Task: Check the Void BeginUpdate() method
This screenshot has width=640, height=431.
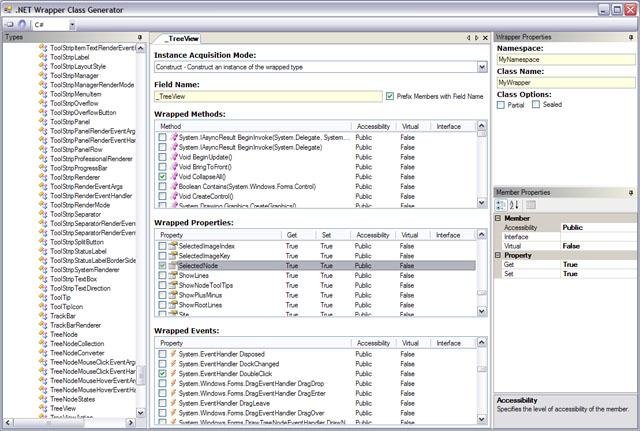Action: (162, 157)
